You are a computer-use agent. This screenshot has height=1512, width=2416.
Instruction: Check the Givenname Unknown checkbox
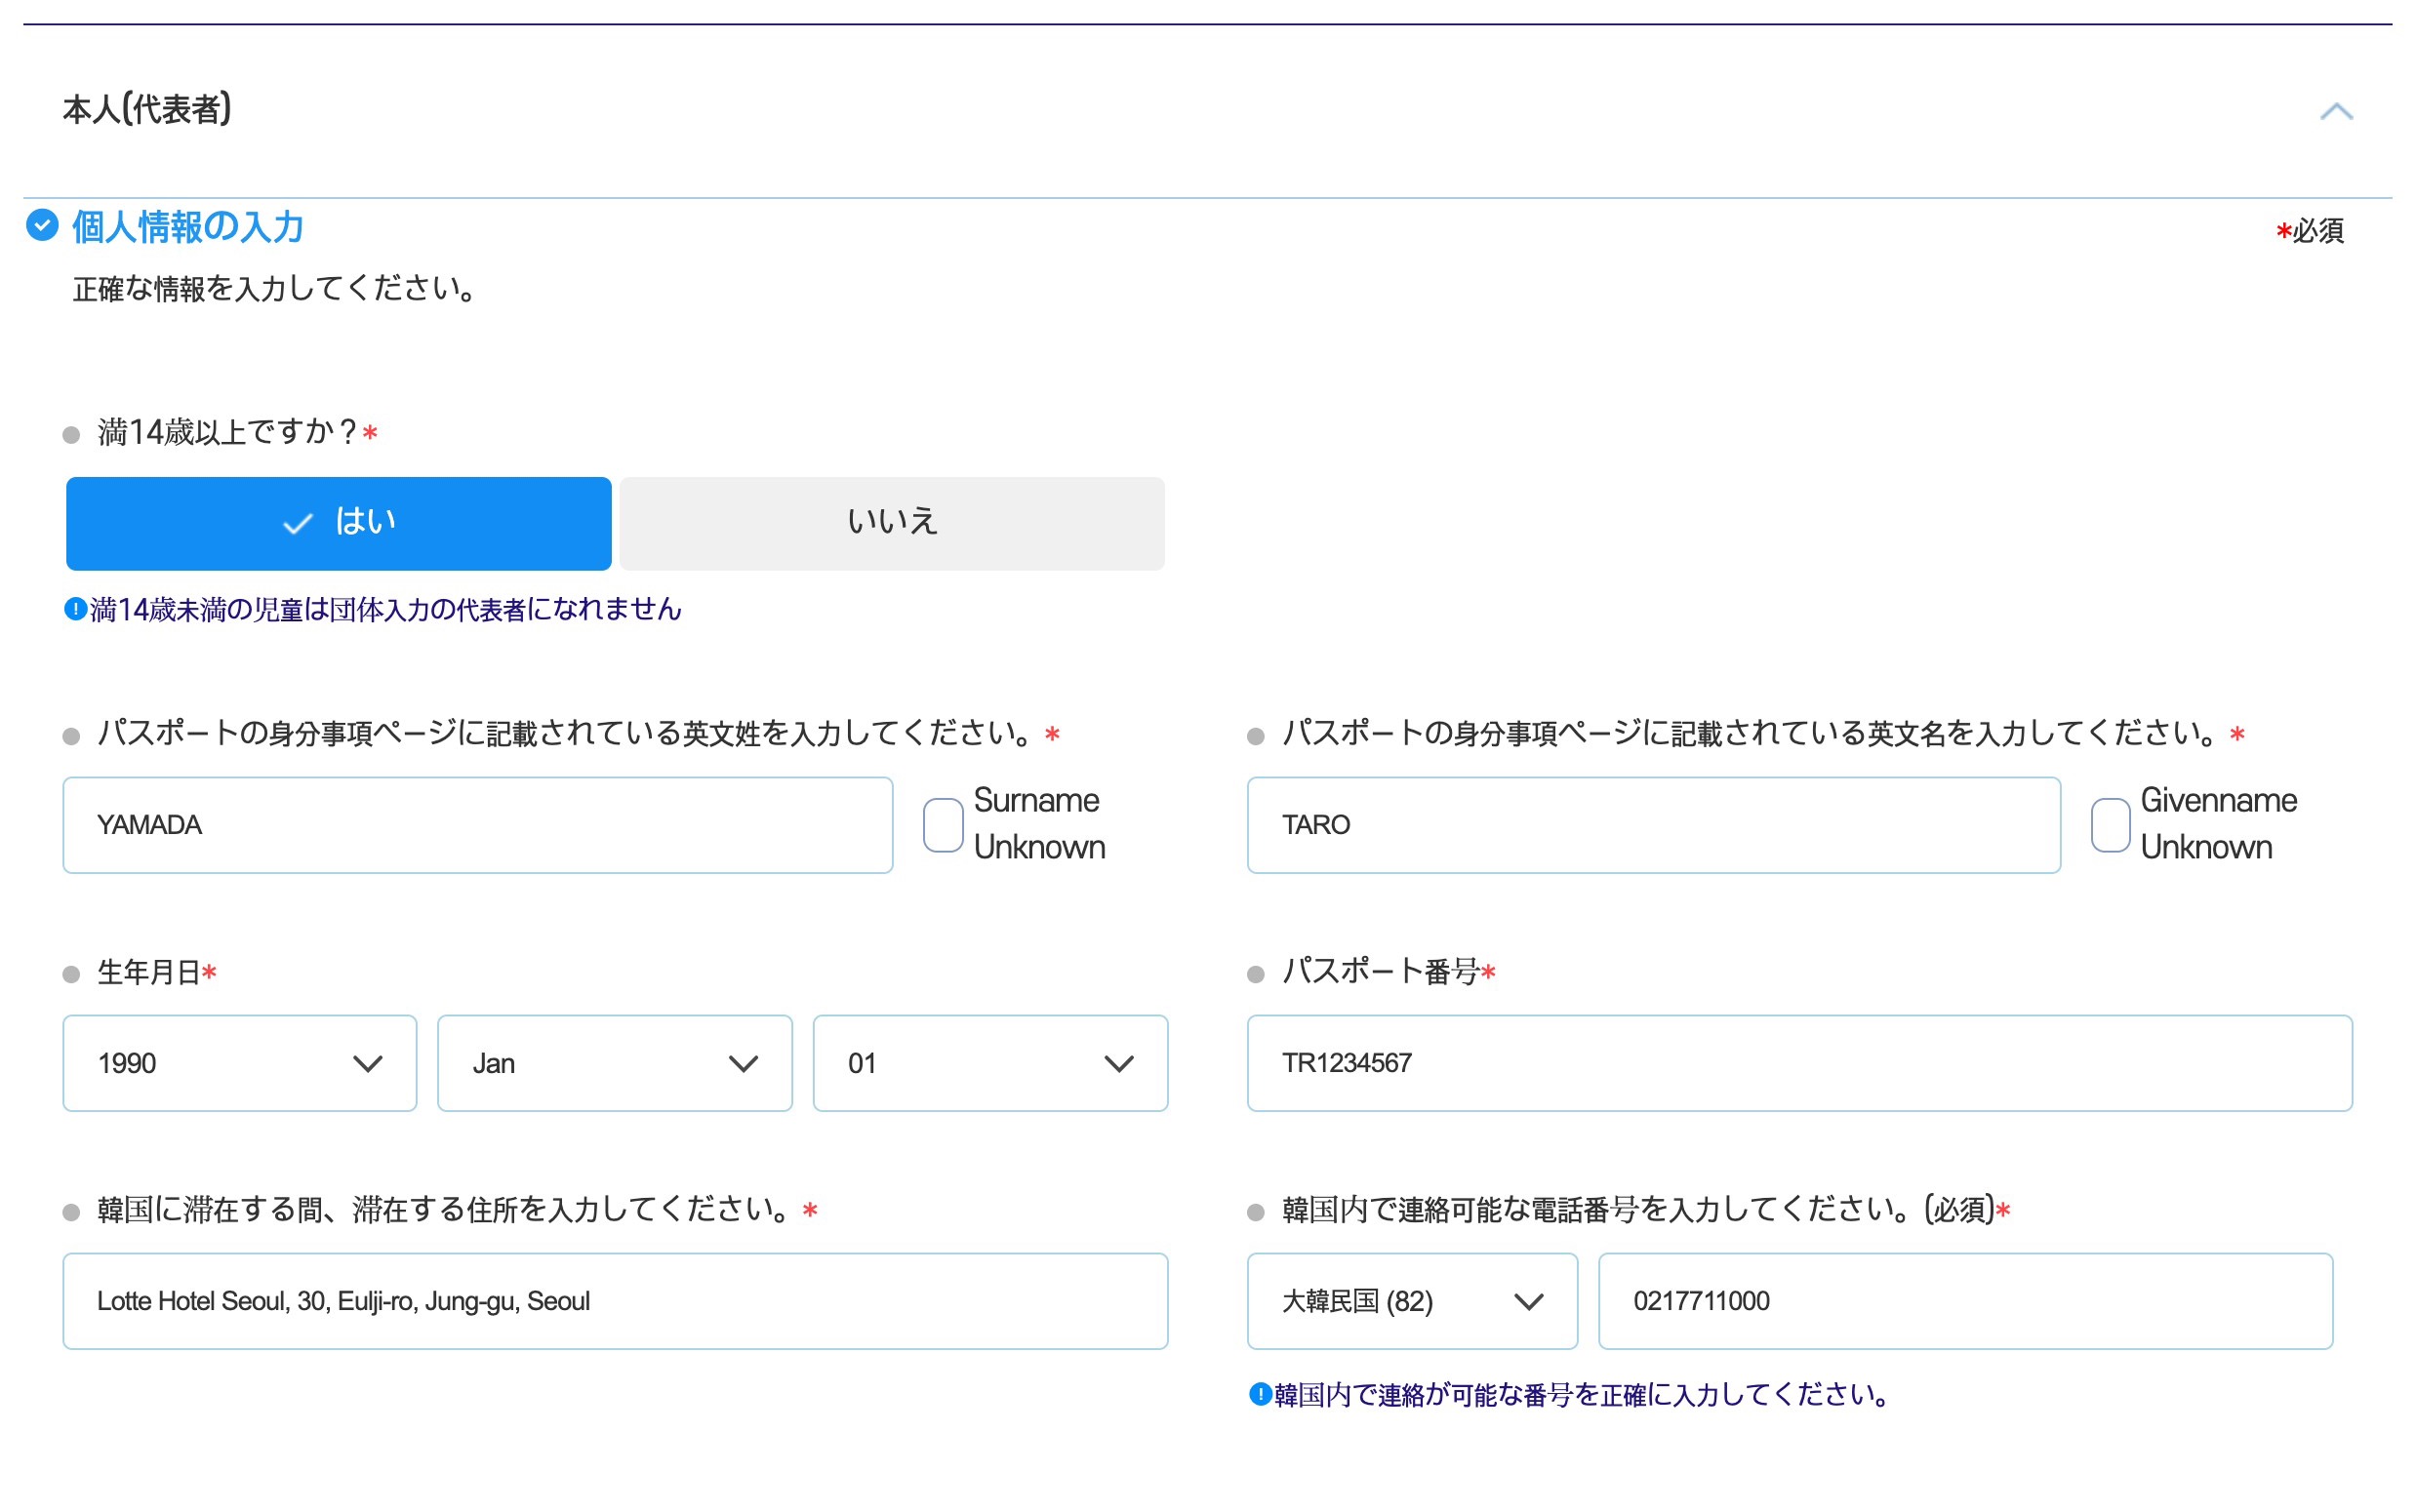(x=2109, y=824)
